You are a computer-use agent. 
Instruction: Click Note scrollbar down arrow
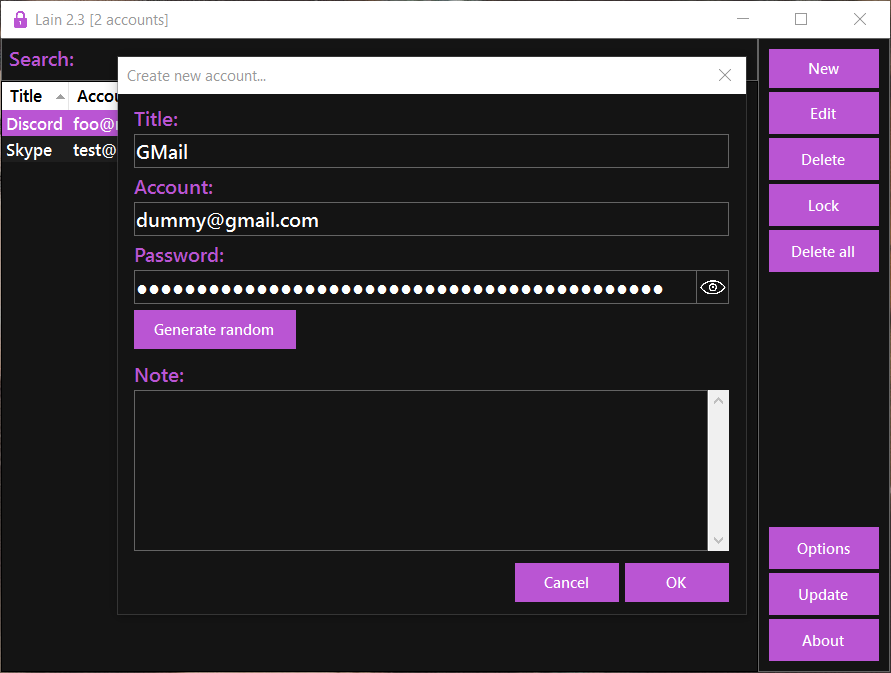point(718,540)
